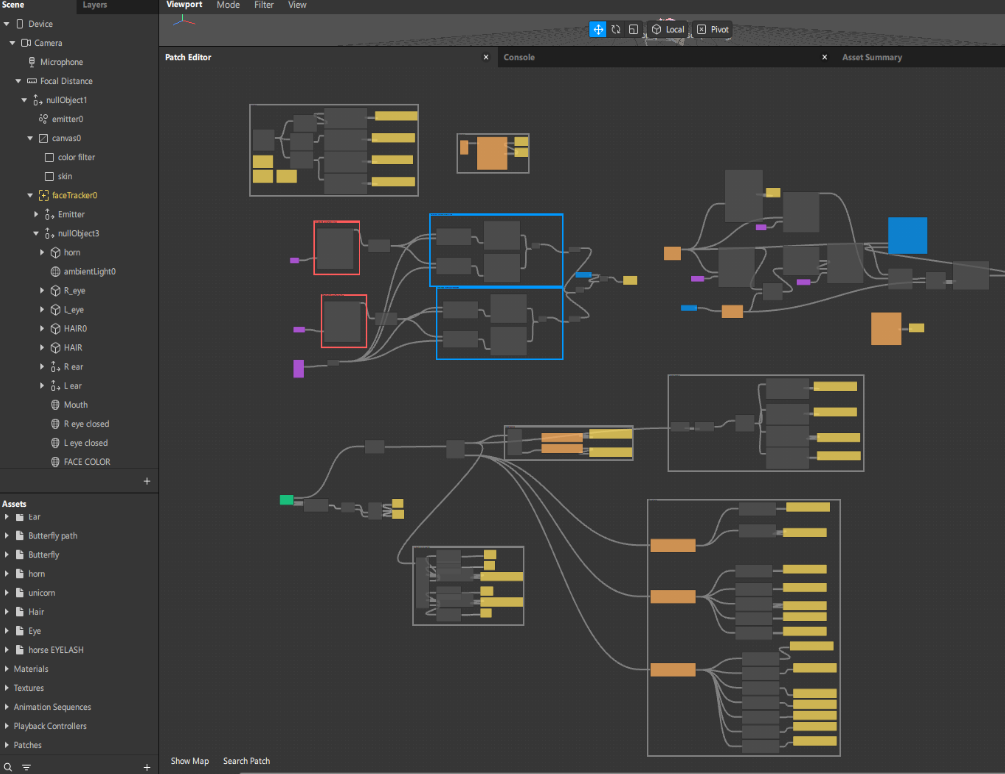Viewport: 1005px width, 774px height.
Task: Click the R ear null object icon
Action: (56, 367)
